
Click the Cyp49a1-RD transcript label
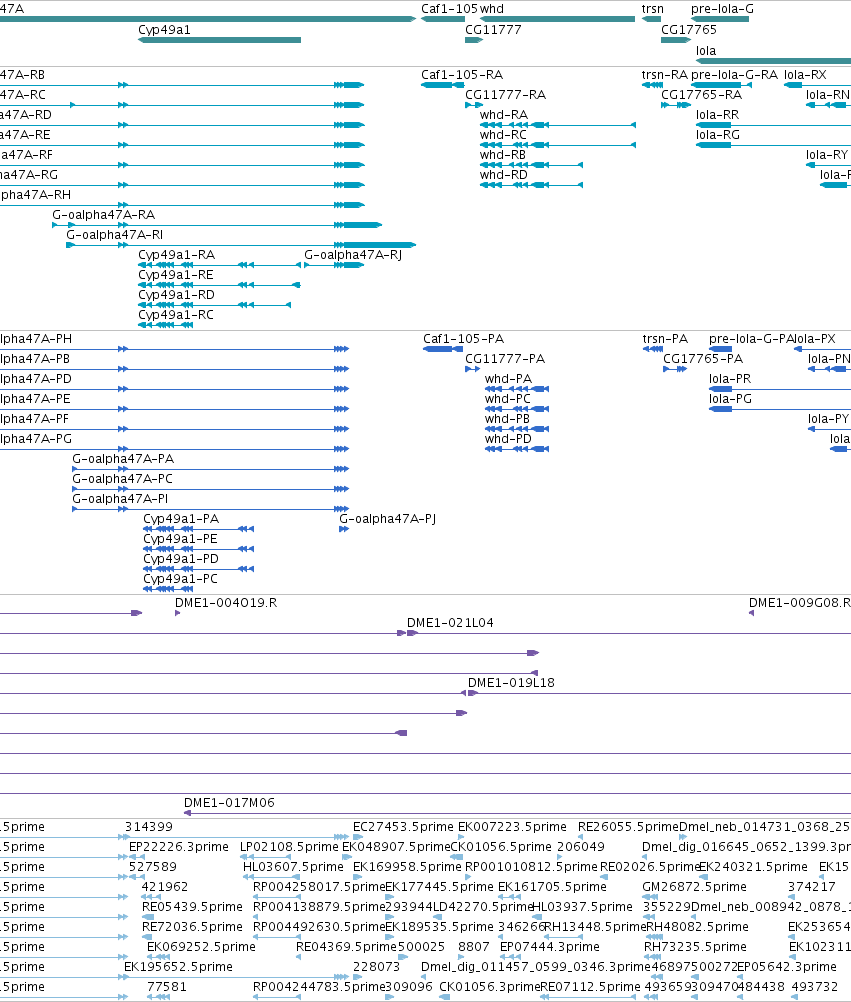176,295
